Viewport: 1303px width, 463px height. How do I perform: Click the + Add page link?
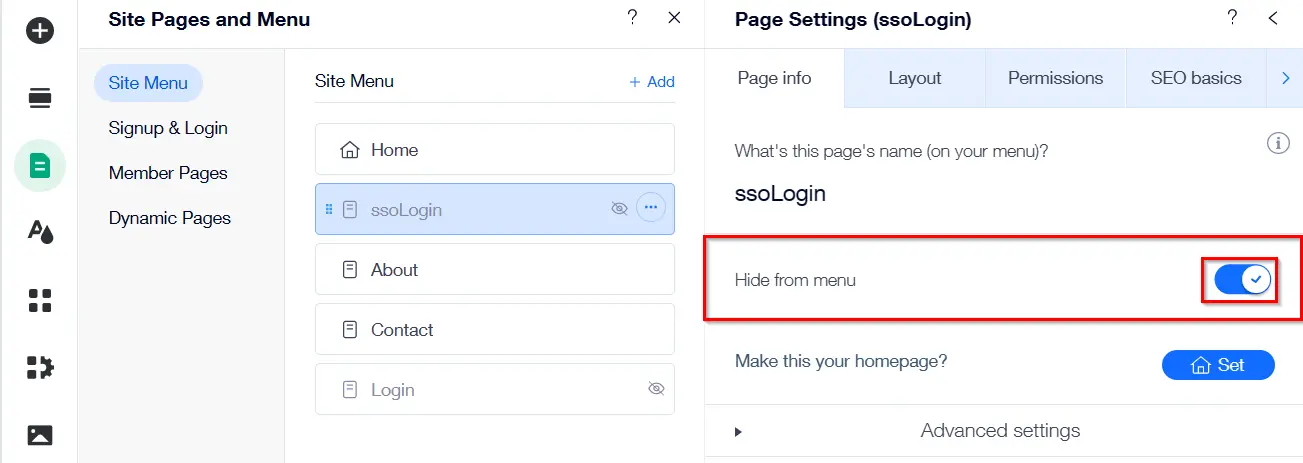[652, 82]
